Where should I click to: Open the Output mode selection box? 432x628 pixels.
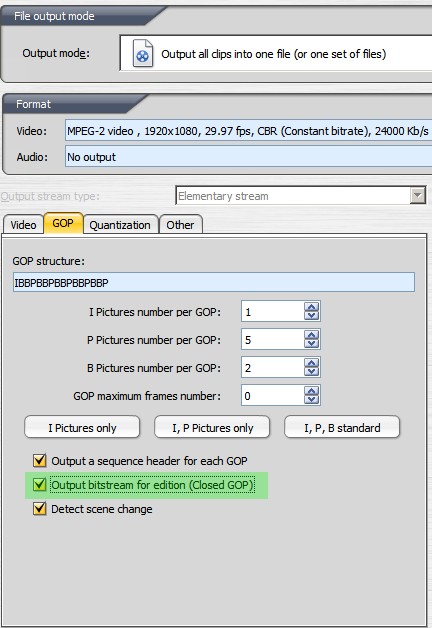(276, 53)
